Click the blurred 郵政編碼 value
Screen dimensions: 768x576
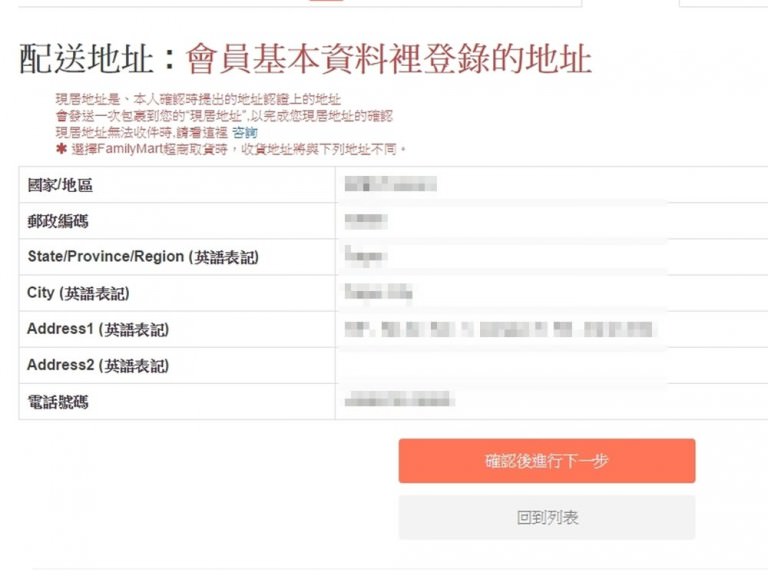coord(365,221)
